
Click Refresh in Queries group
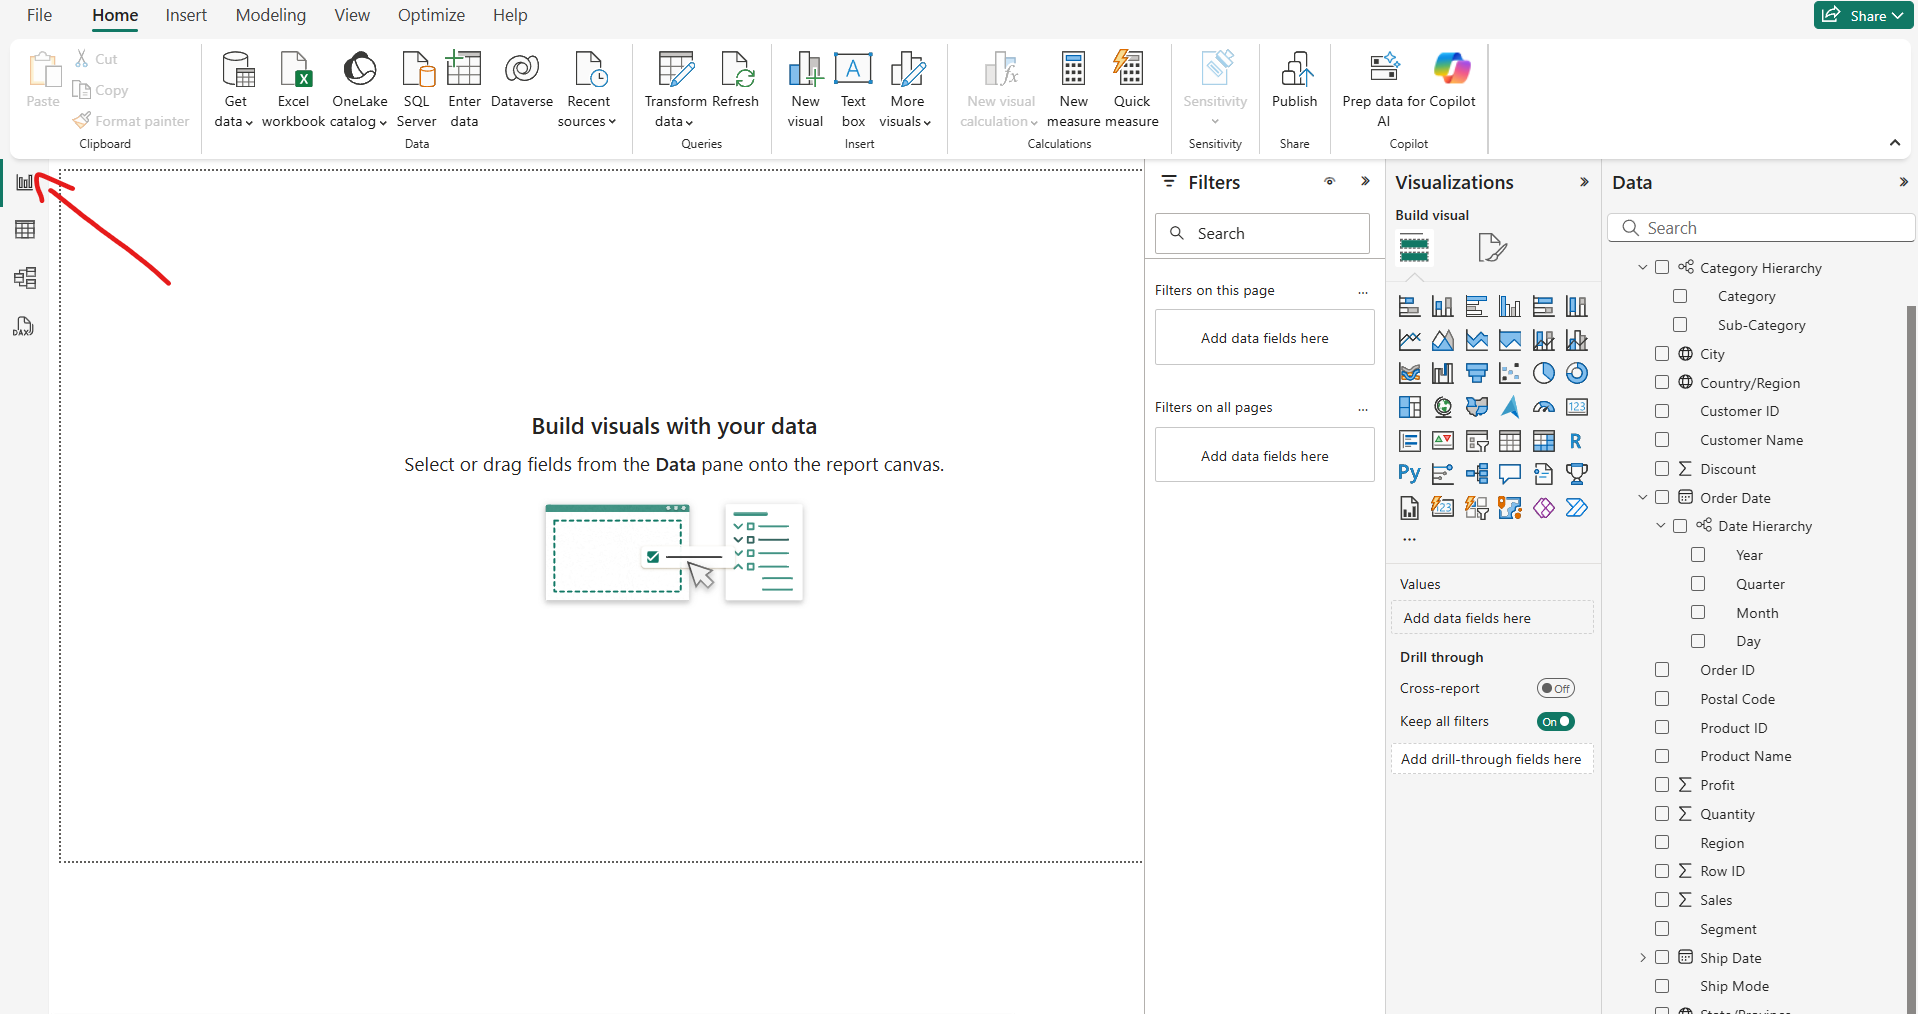(x=735, y=80)
